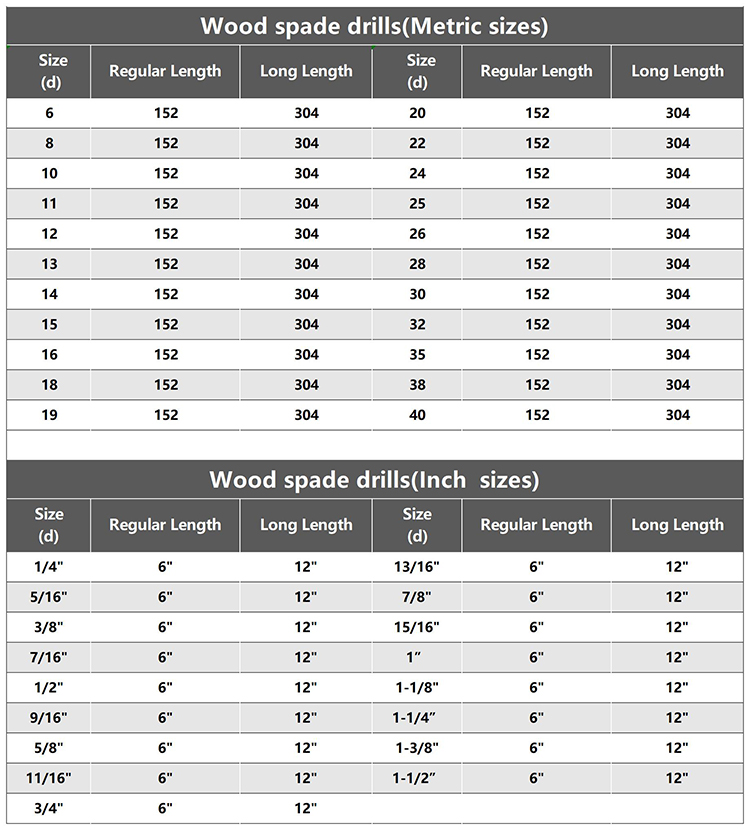This screenshot has width=750, height=830.
Task: Click the 1-1/8" size cell
Action: (x=417, y=688)
